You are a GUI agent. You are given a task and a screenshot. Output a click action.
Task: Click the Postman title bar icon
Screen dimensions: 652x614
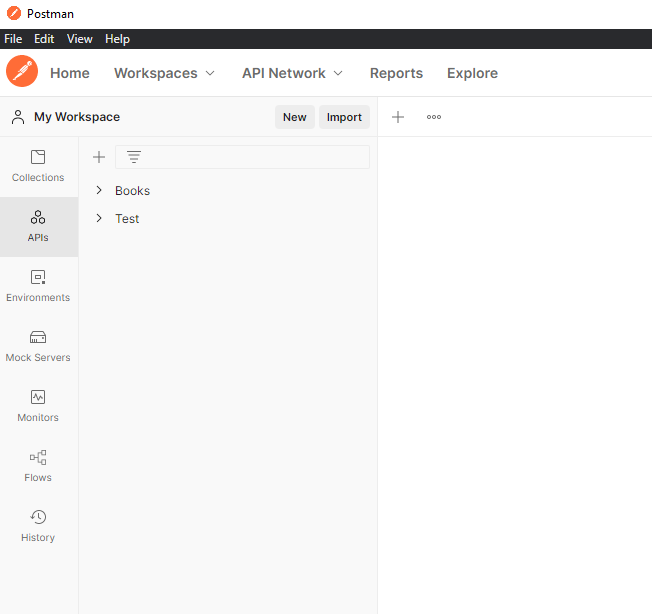pos(14,13)
